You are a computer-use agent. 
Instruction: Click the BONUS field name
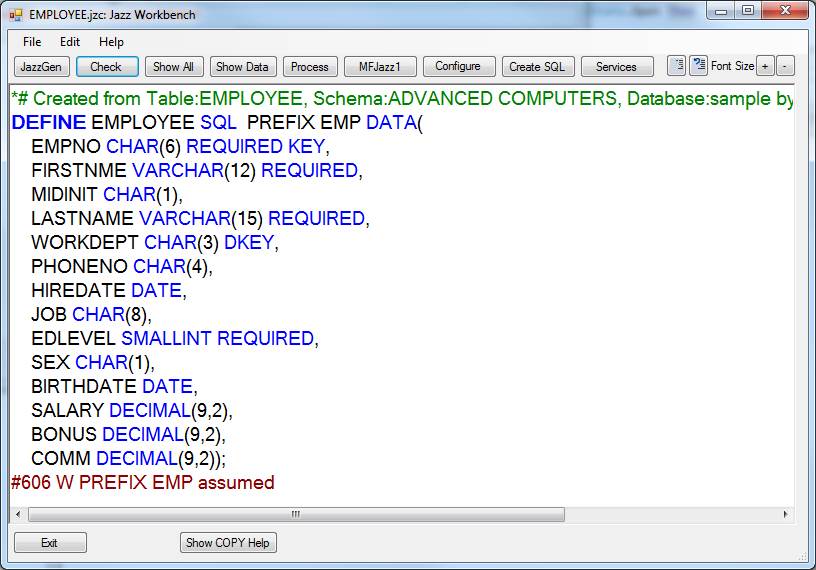click(x=64, y=434)
